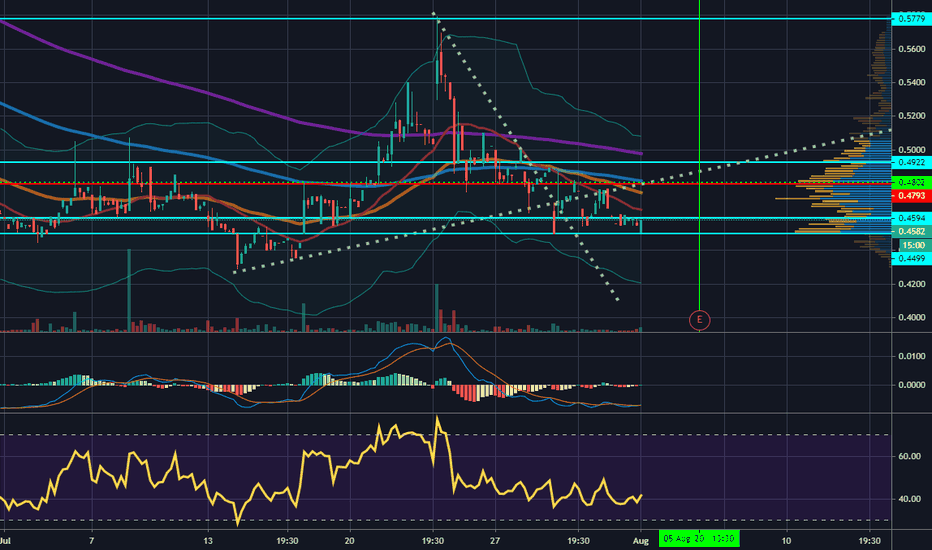Select the red 0.4793 price label
This screenshot has height=550, width=932.
911,196
